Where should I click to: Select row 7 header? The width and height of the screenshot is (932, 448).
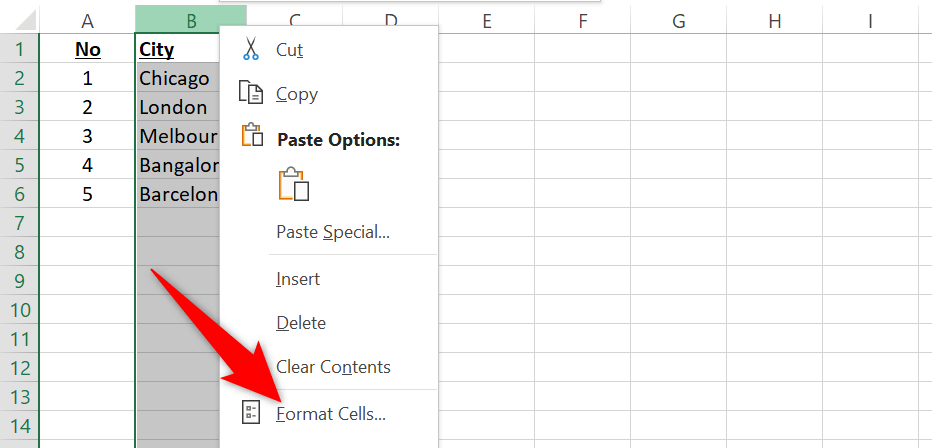19,221
